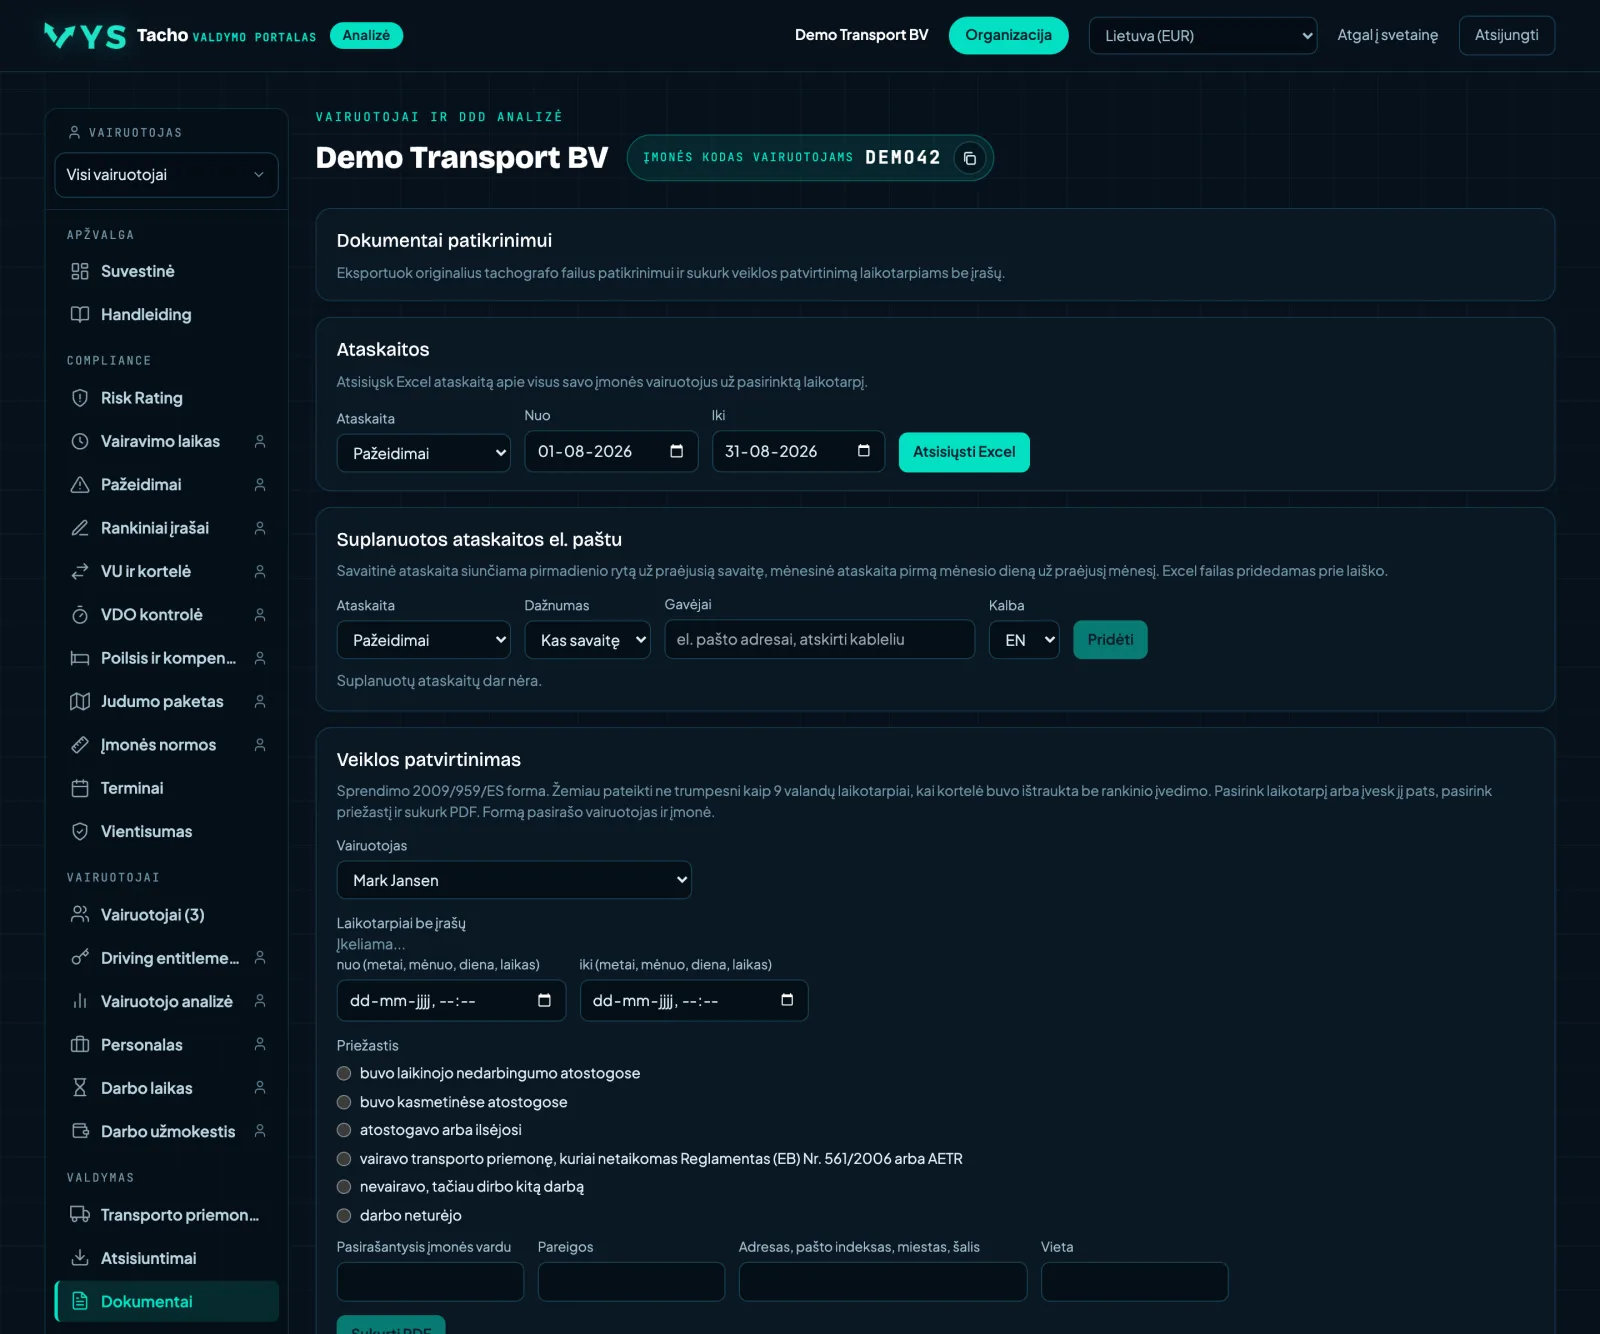
Task: Select reason 'atostogavo arba ilsėjosi'
Action: coord(344,1130)
